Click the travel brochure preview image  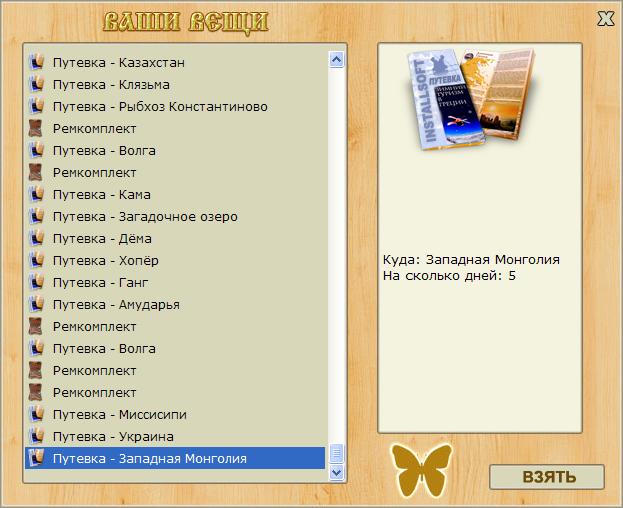tap(471, 99)
